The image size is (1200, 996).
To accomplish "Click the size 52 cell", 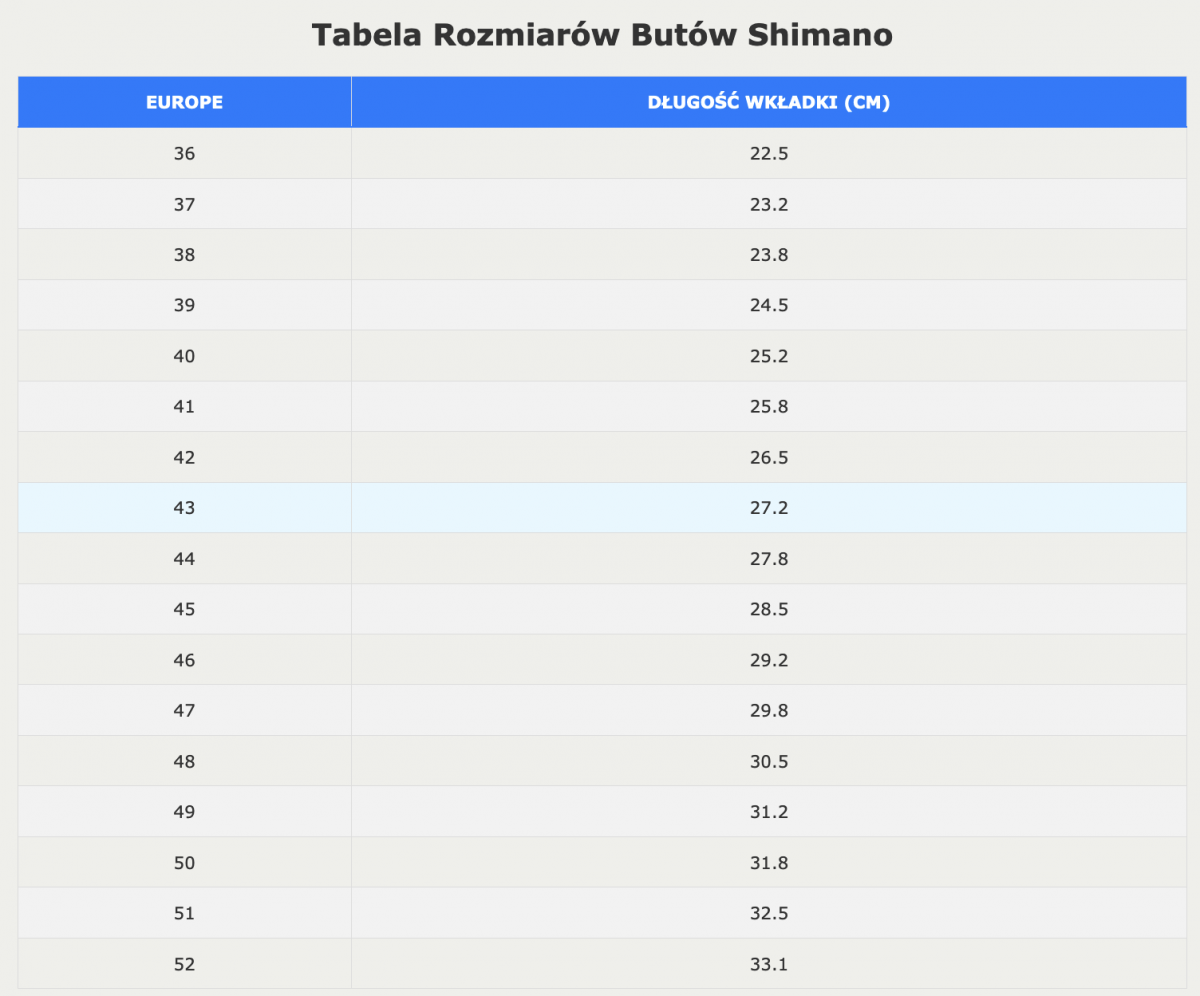I will 184,964.
